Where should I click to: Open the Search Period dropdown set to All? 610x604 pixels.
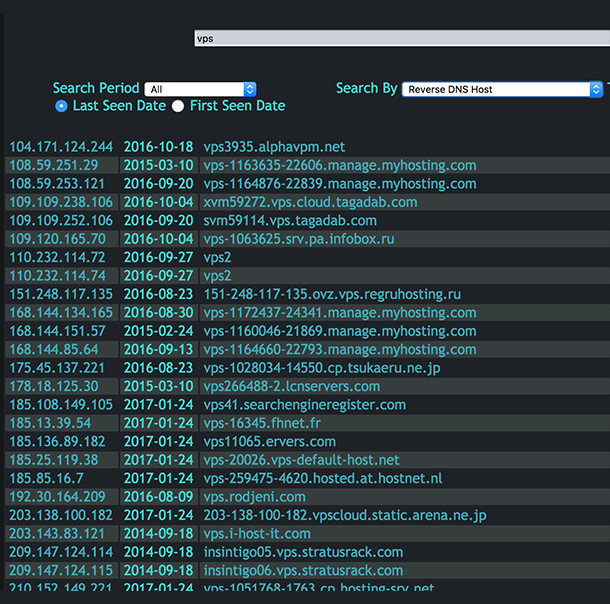pos(200,89)
